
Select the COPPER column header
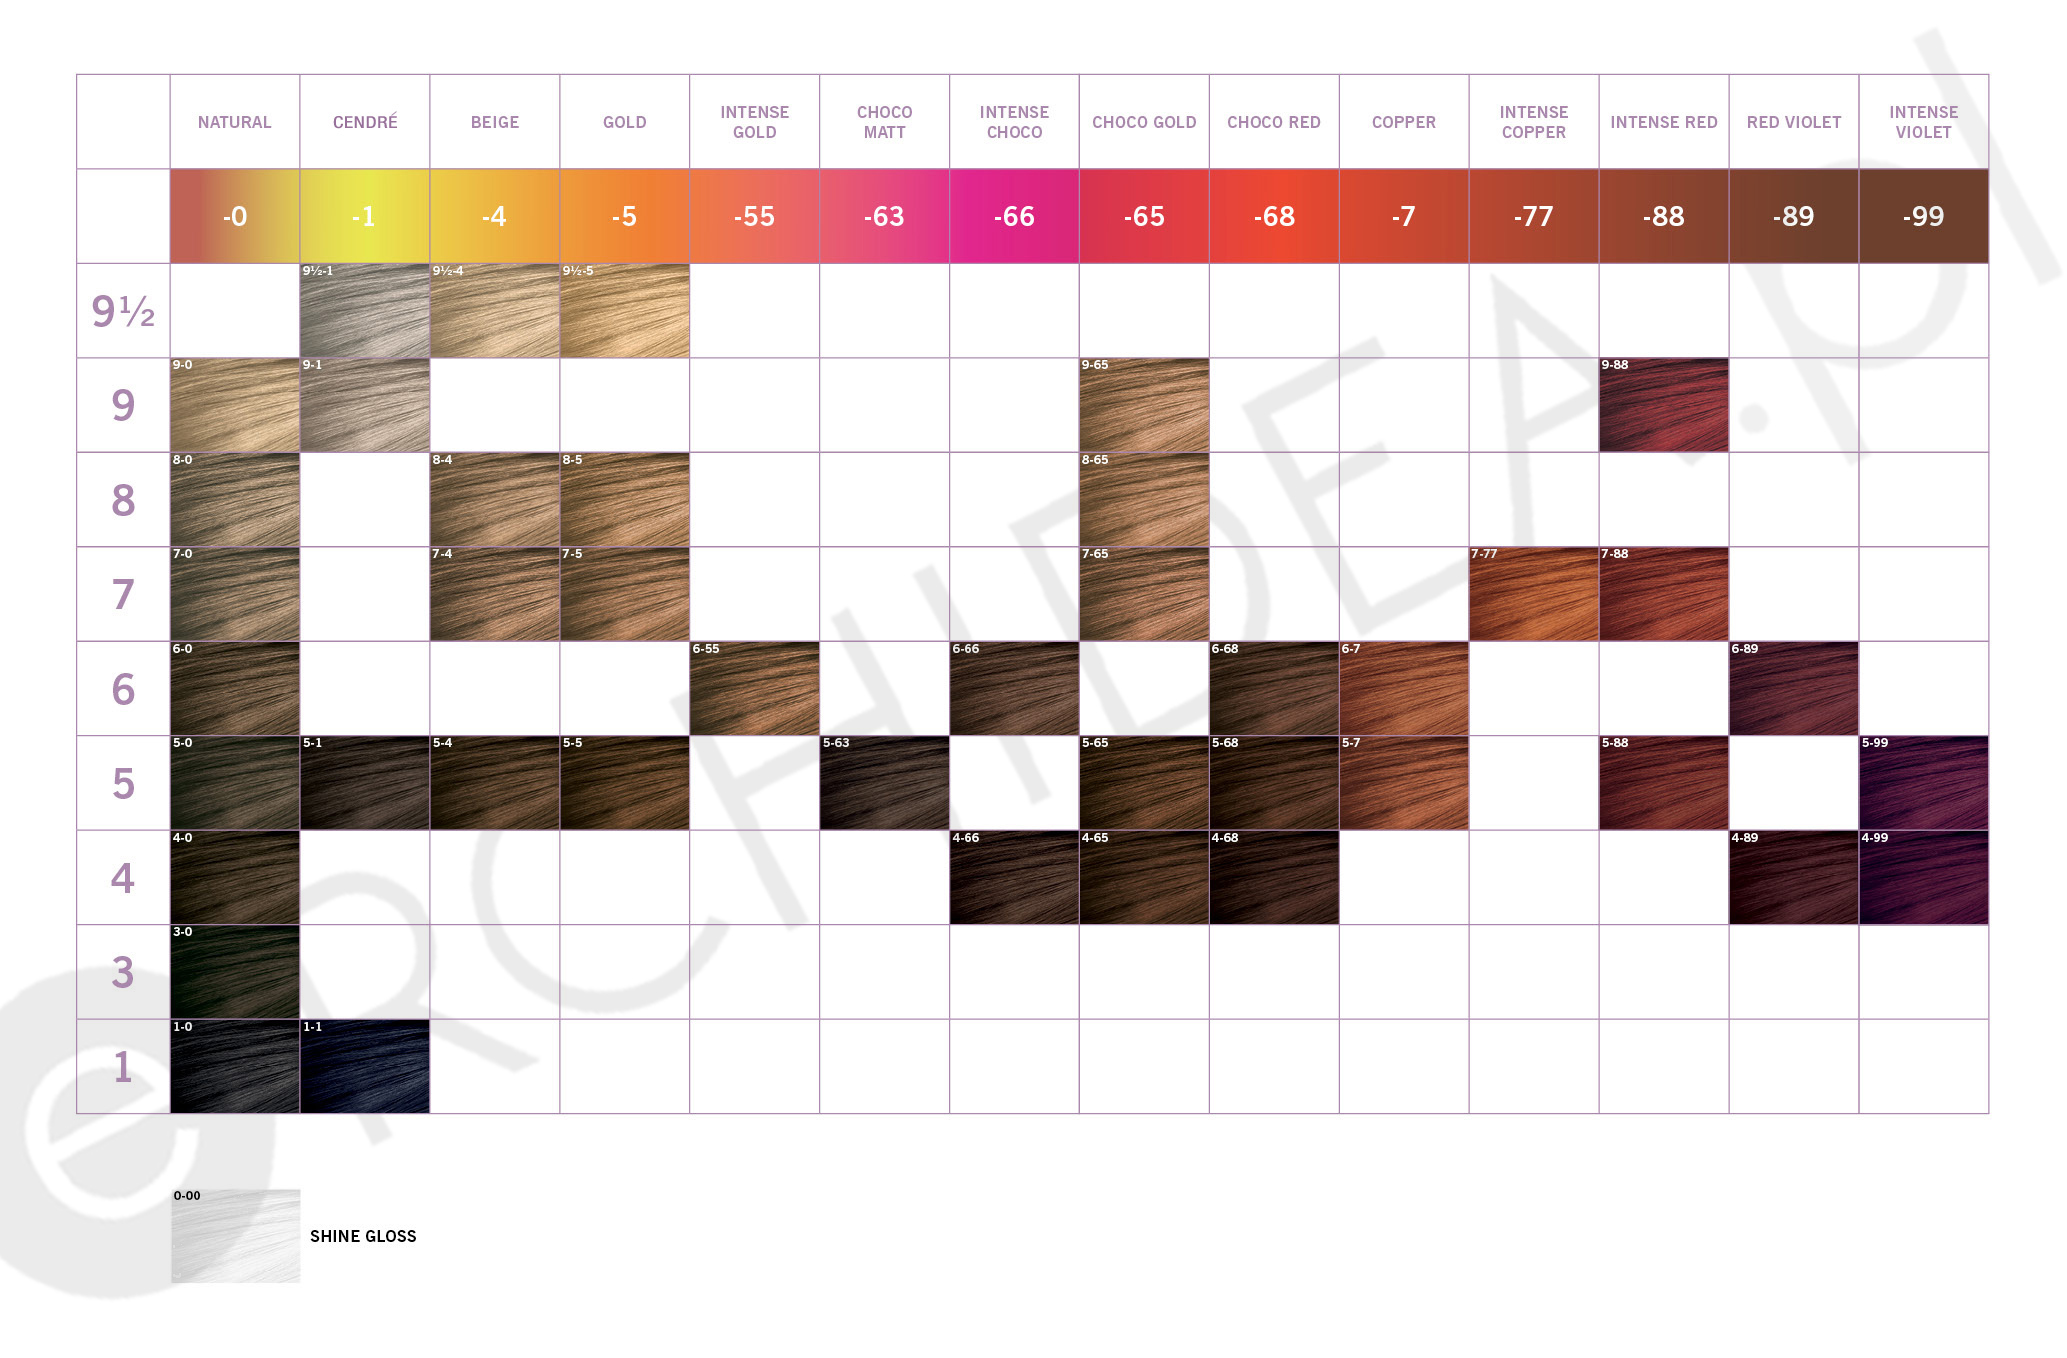1404,122
